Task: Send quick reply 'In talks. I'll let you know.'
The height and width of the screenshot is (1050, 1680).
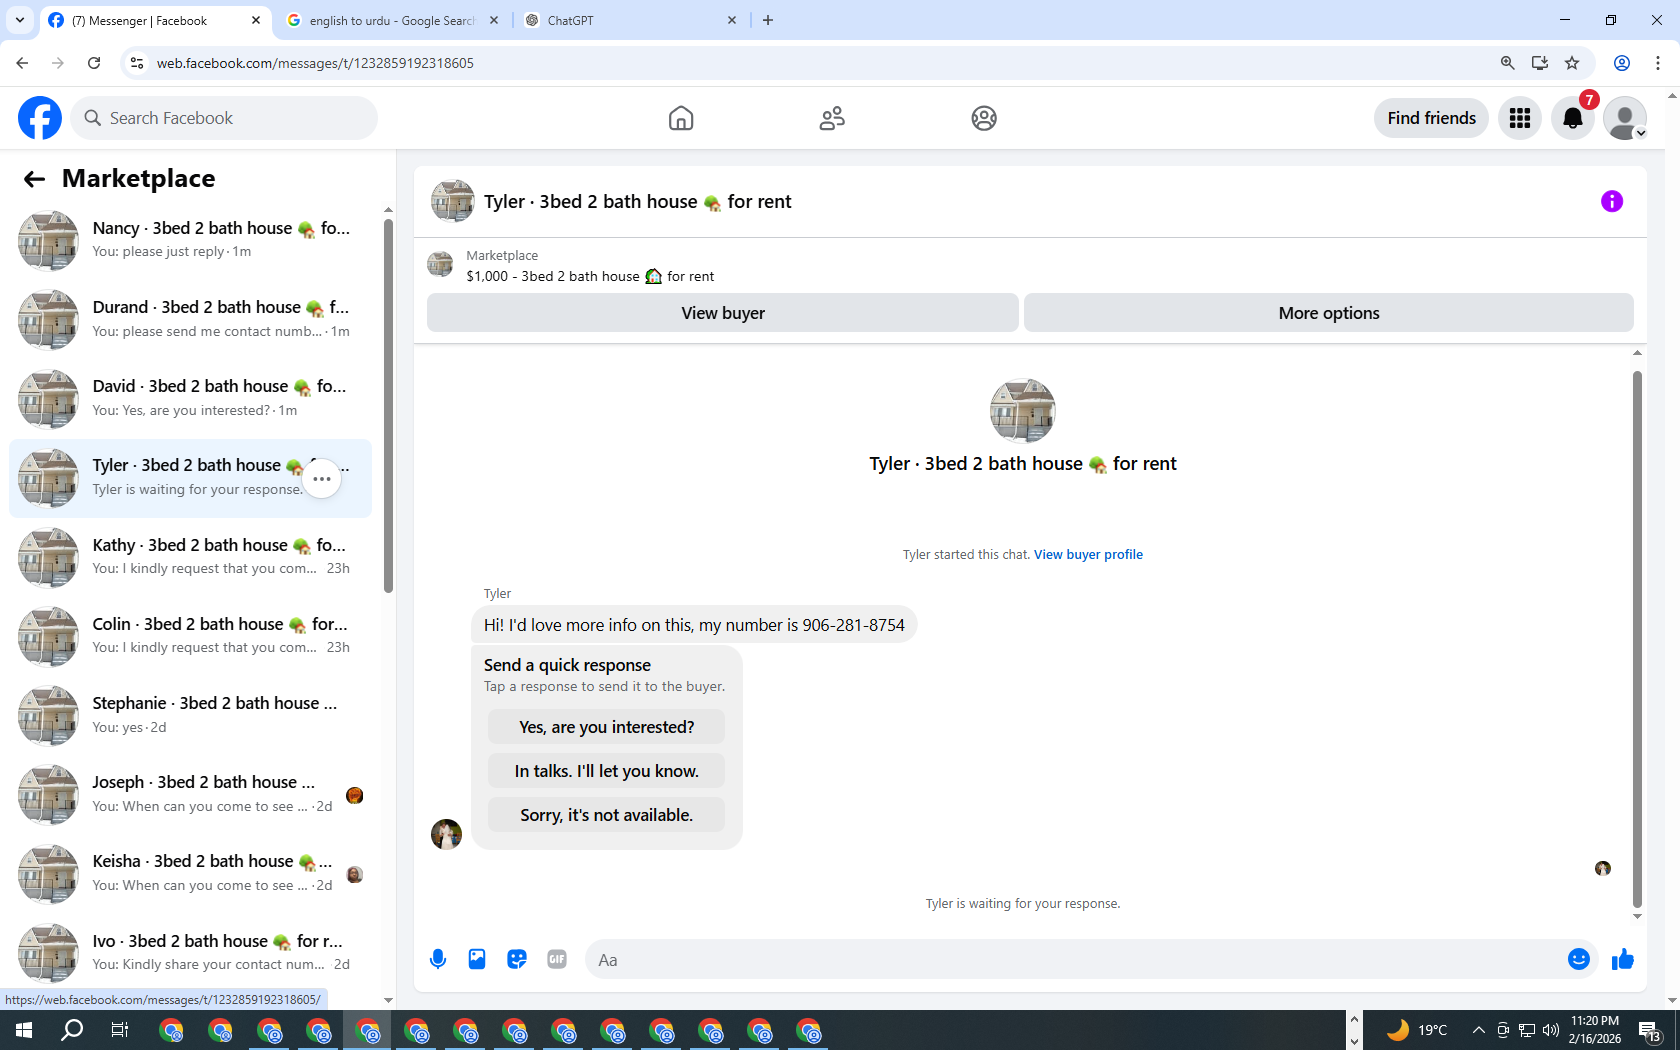Action: click(606, 771)
